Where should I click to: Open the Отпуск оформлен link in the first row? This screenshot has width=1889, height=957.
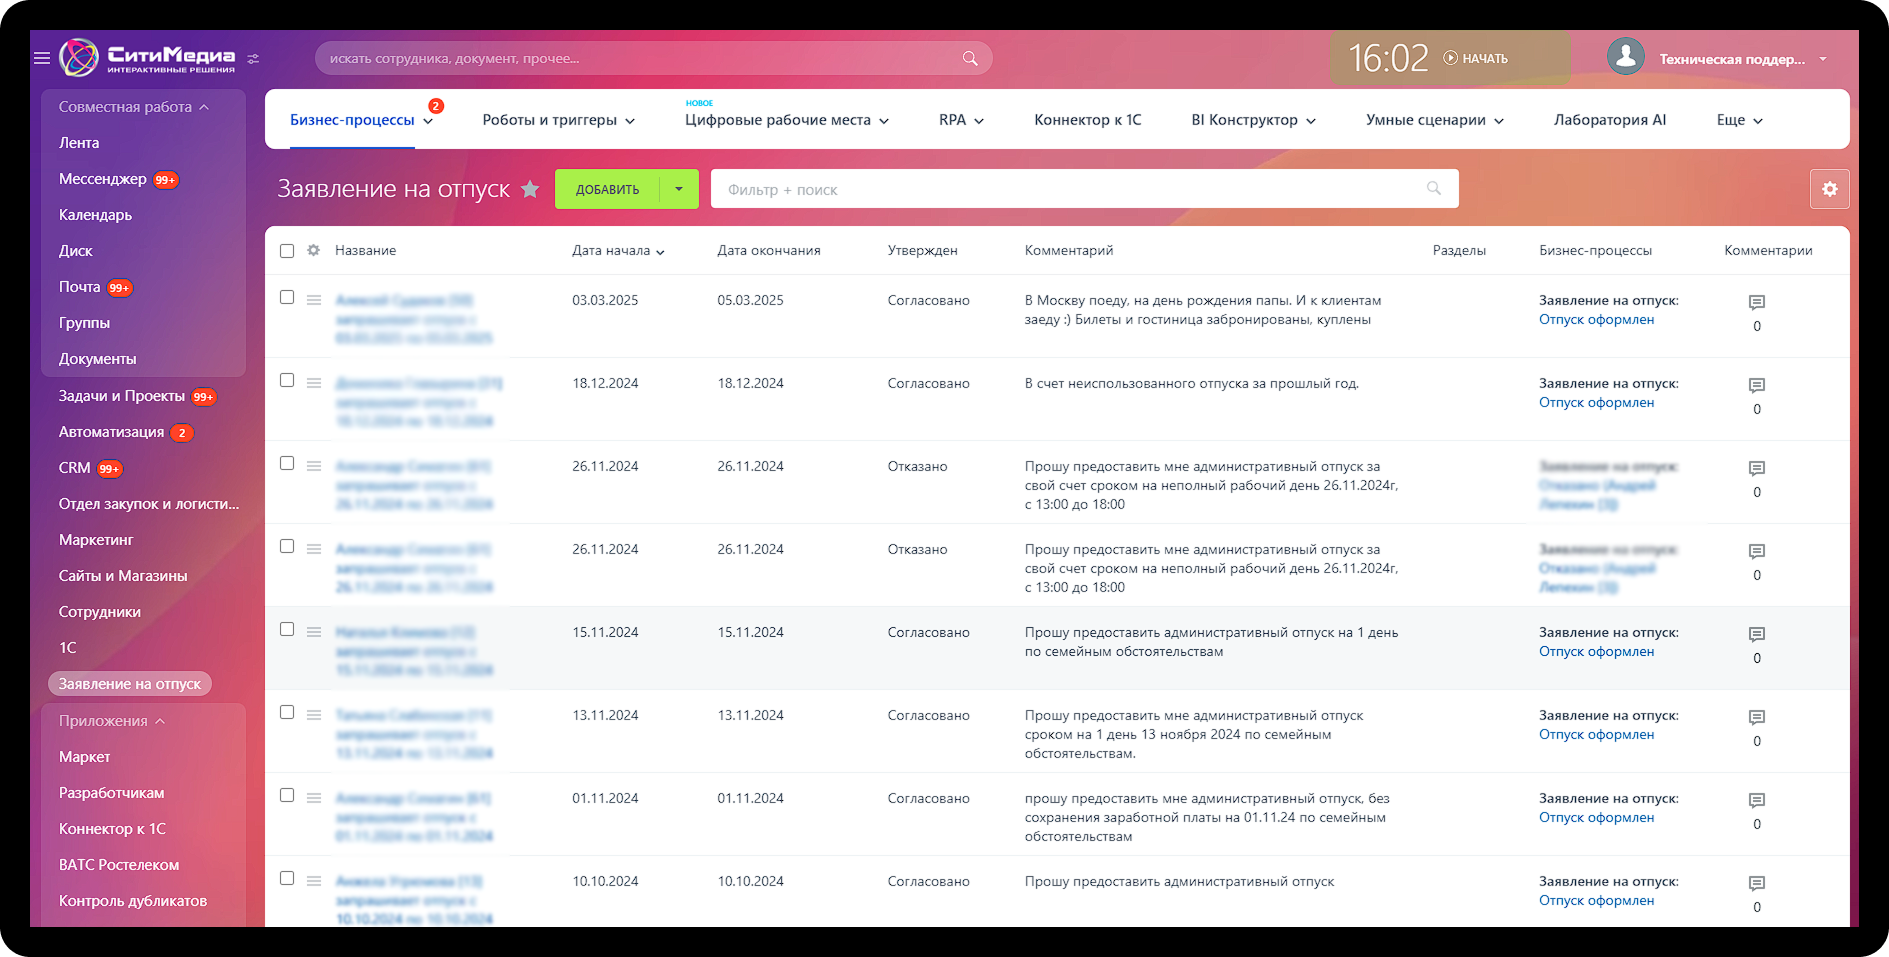(x=1596, y=320)
